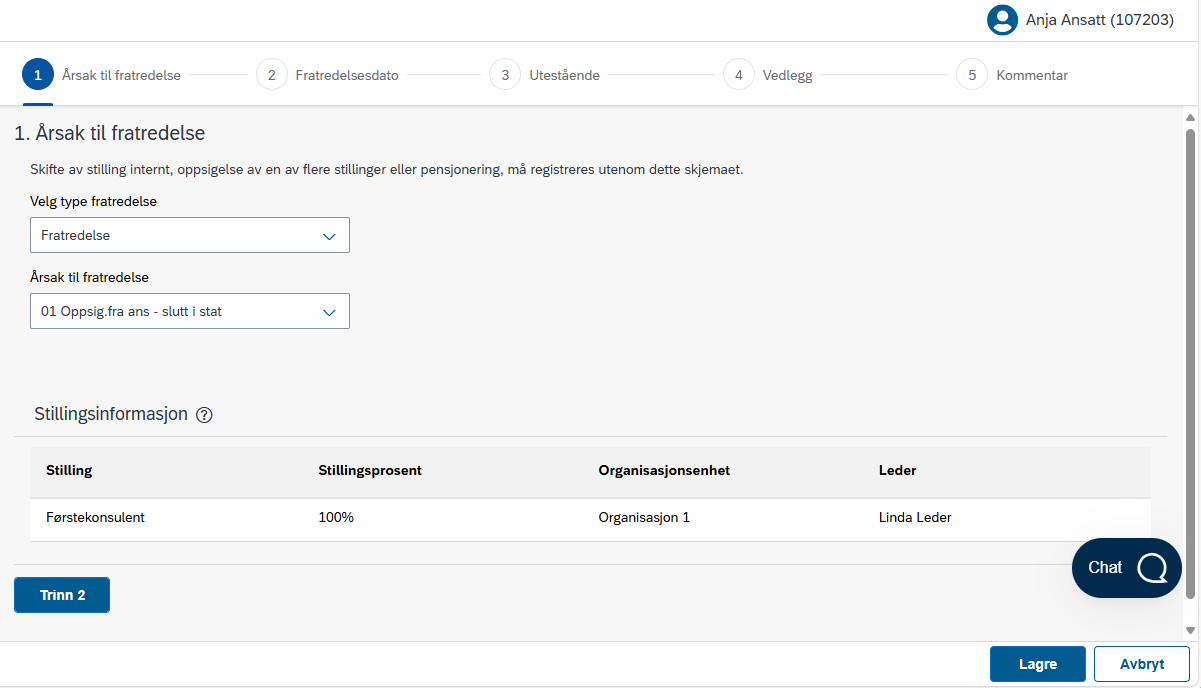
Task: Open the user profile avatar icon
Action: pyautogui.click(x=1002, y=20)
